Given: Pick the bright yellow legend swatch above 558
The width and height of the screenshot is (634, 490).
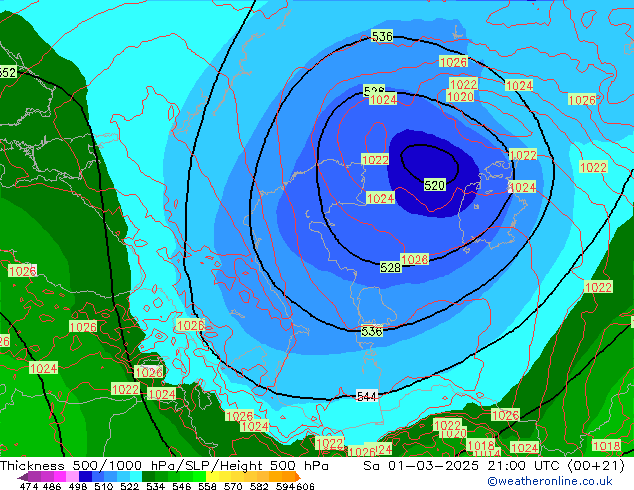Looking at the screenshot, I should pos(214,477).
